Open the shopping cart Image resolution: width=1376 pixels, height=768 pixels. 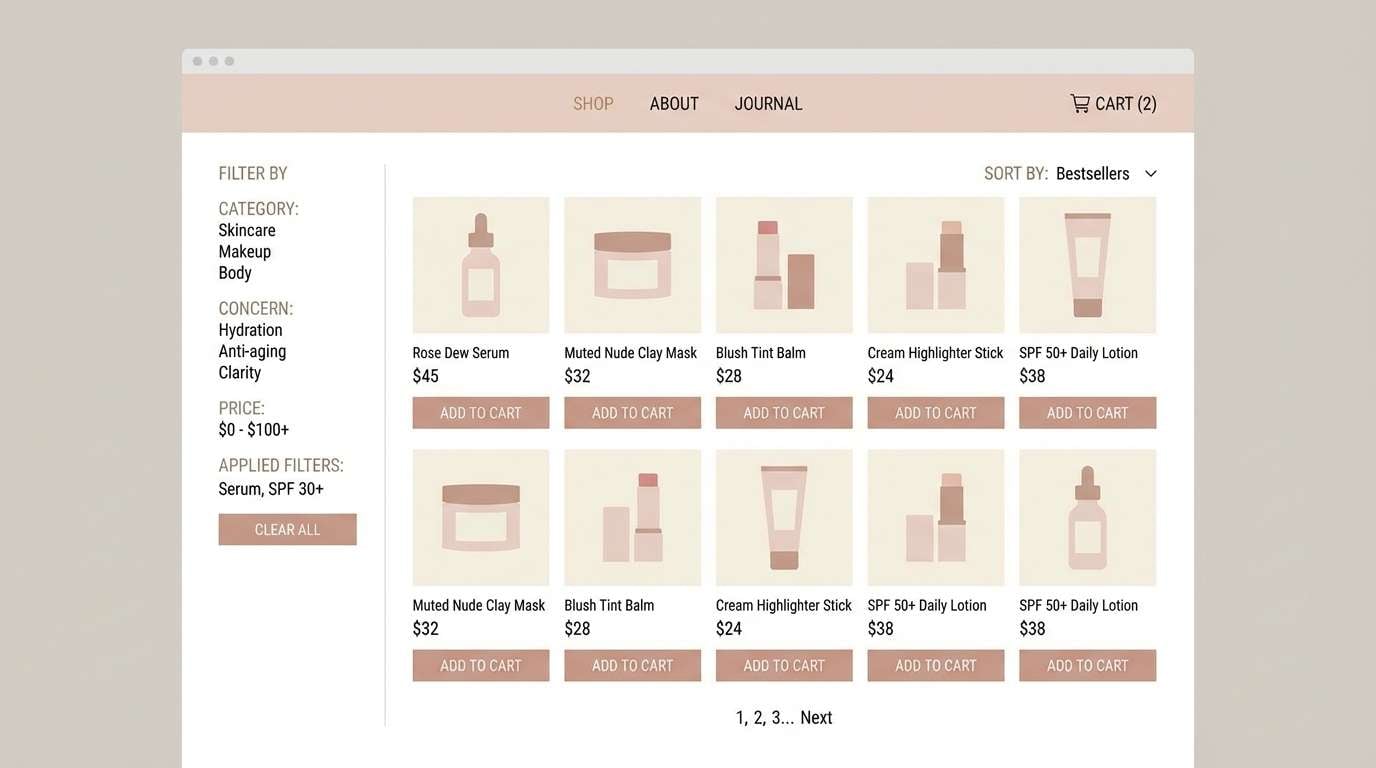(x=1113, y=103)
